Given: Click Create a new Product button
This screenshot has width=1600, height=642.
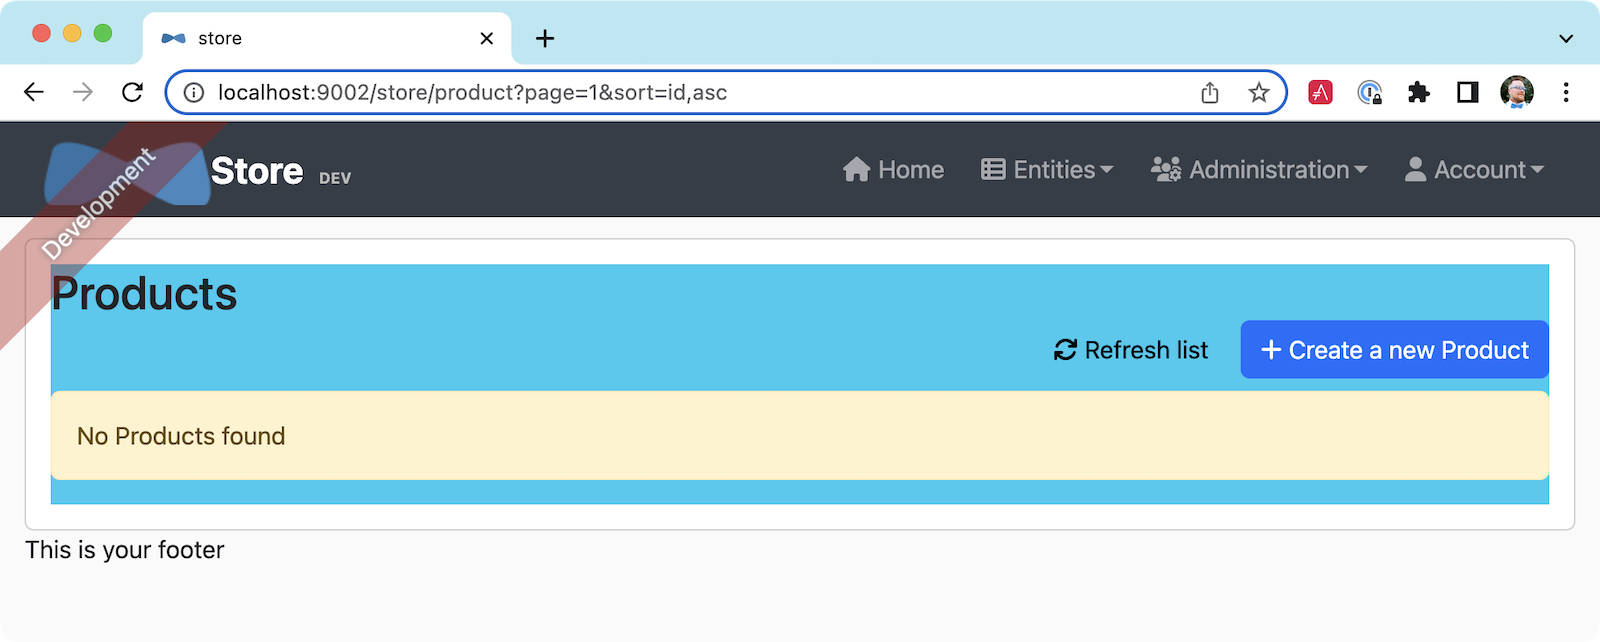Looking at the screenshot, I should click(1394, 350).
